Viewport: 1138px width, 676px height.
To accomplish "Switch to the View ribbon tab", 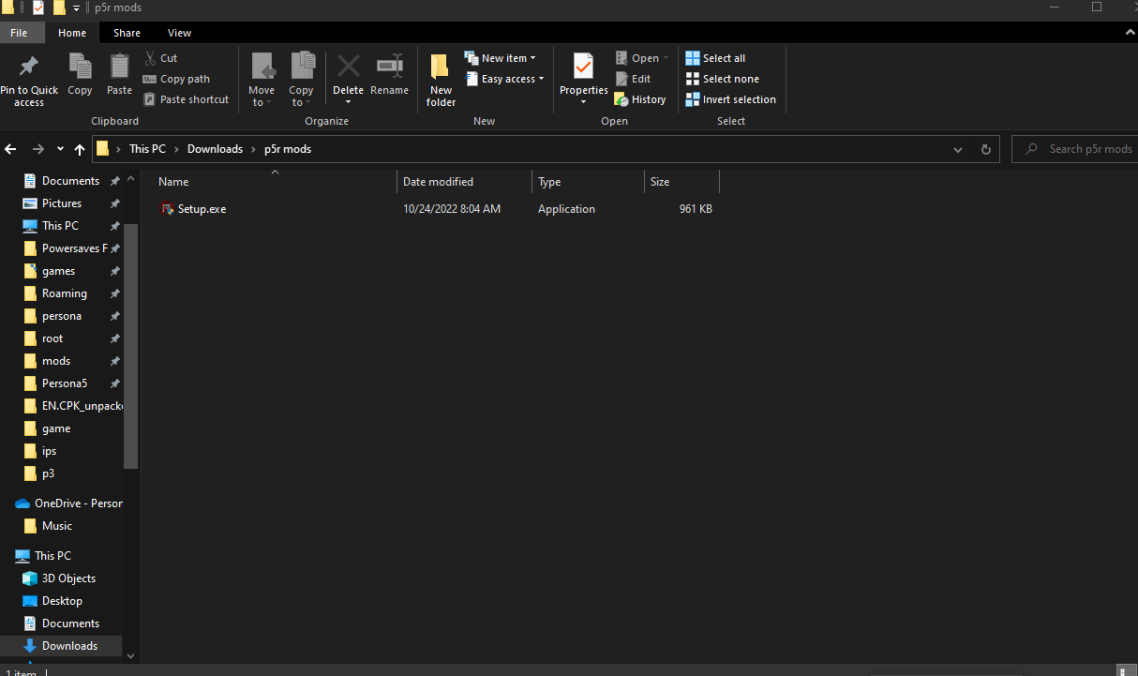I will [x=179, y=33].
